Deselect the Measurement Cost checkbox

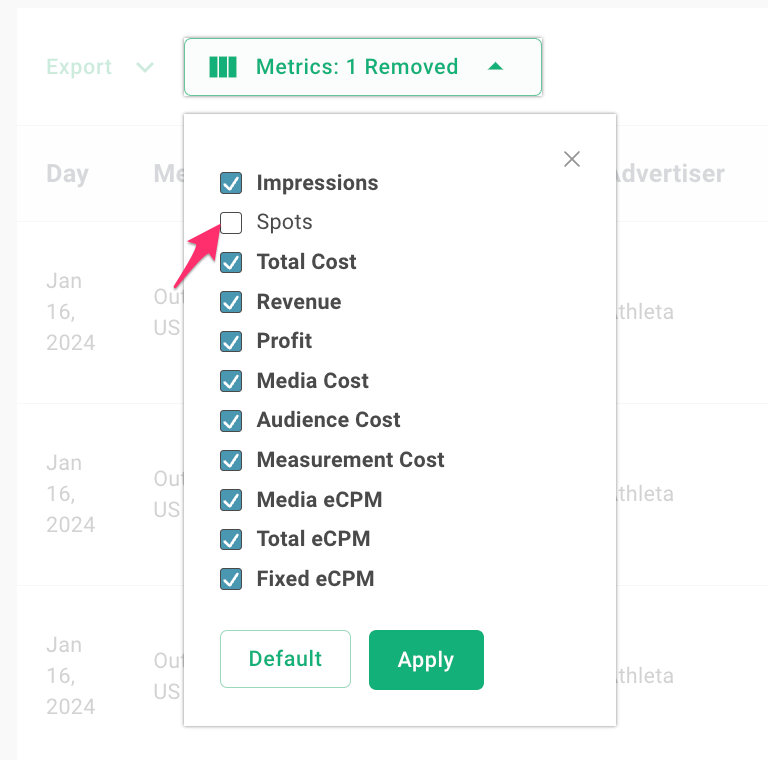click(x=231, y=460)
